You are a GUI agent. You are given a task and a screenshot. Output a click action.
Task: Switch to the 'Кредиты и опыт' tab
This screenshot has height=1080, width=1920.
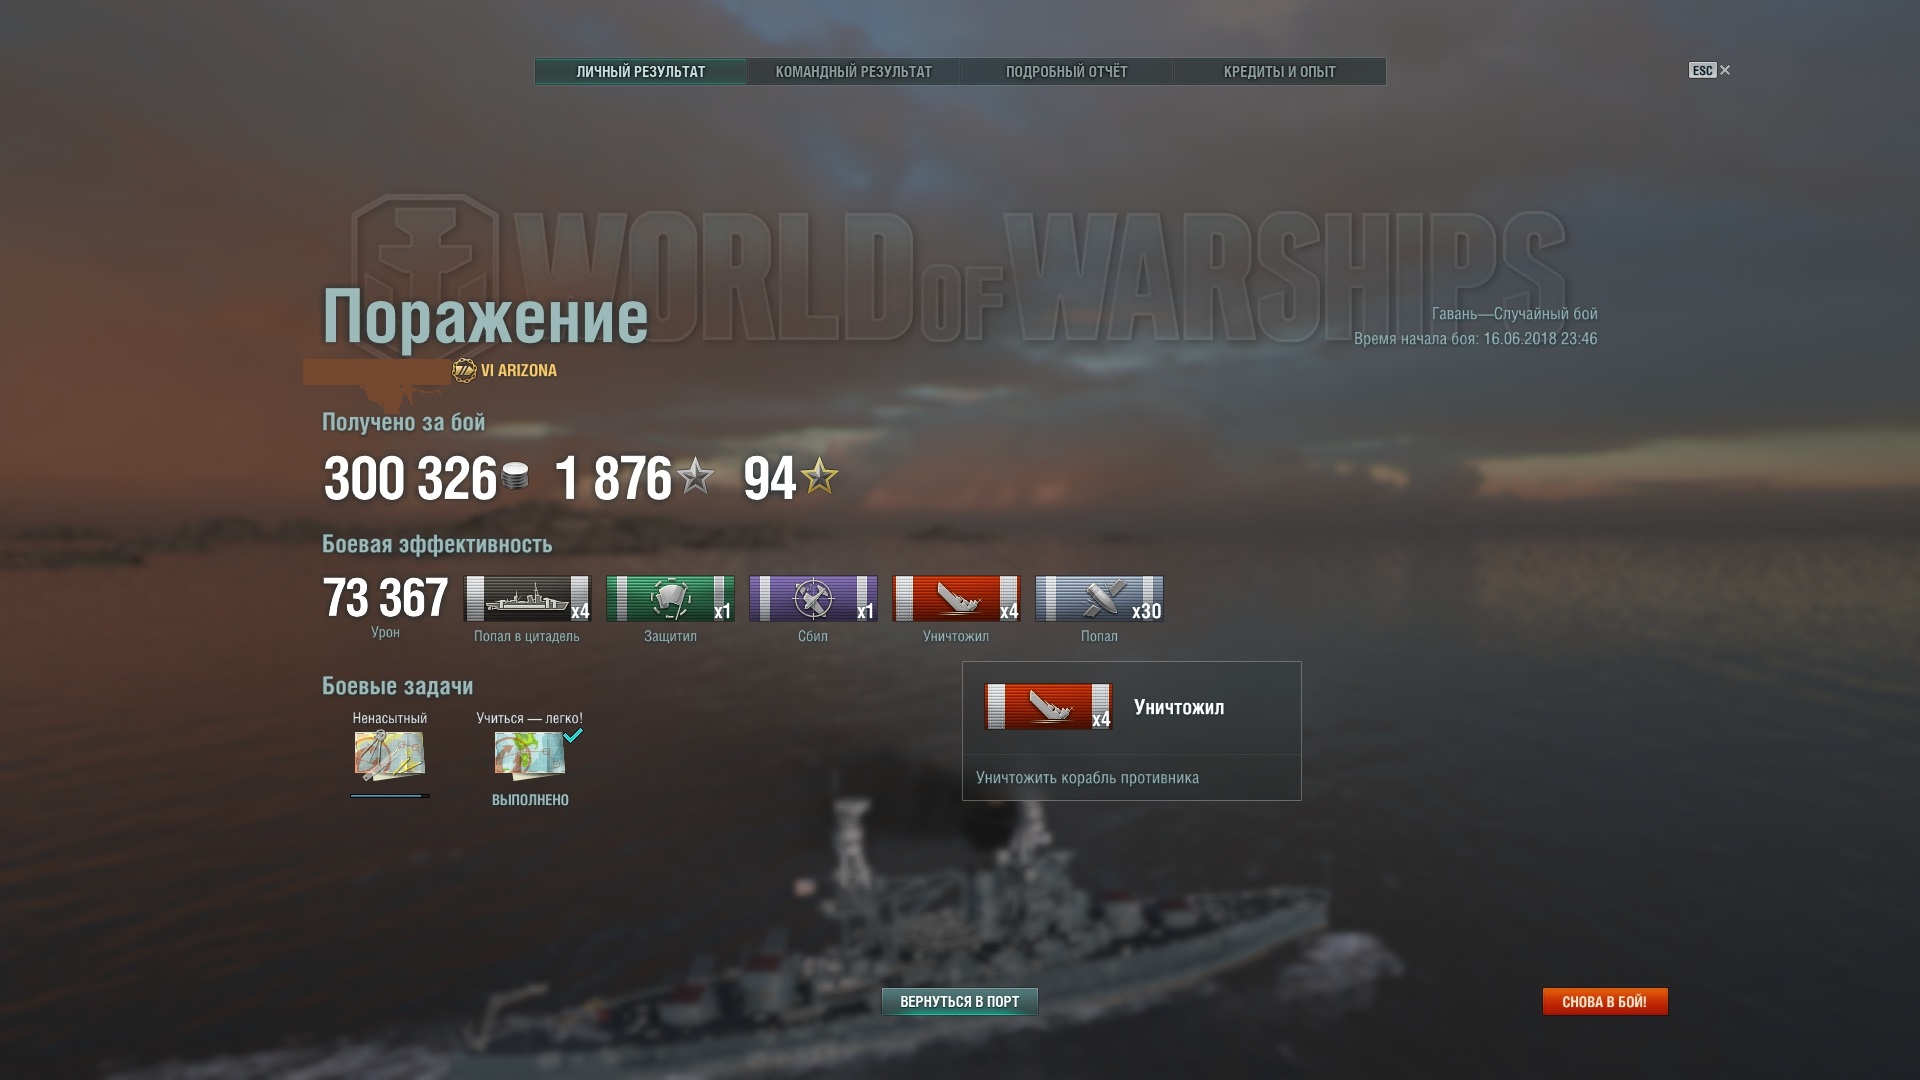[x=1280, y=72]
